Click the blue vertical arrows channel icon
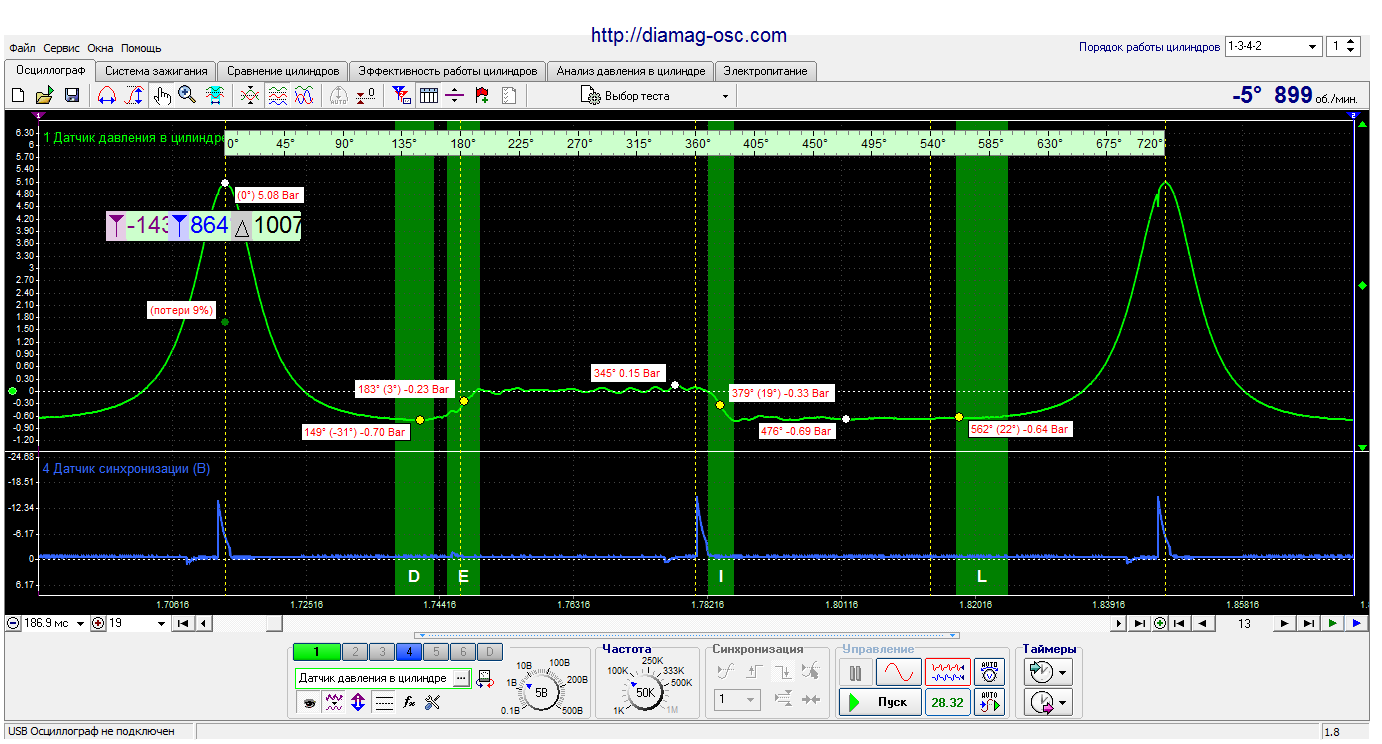The width and height of the screenshot is (1382, 744). tap(358, 703)
